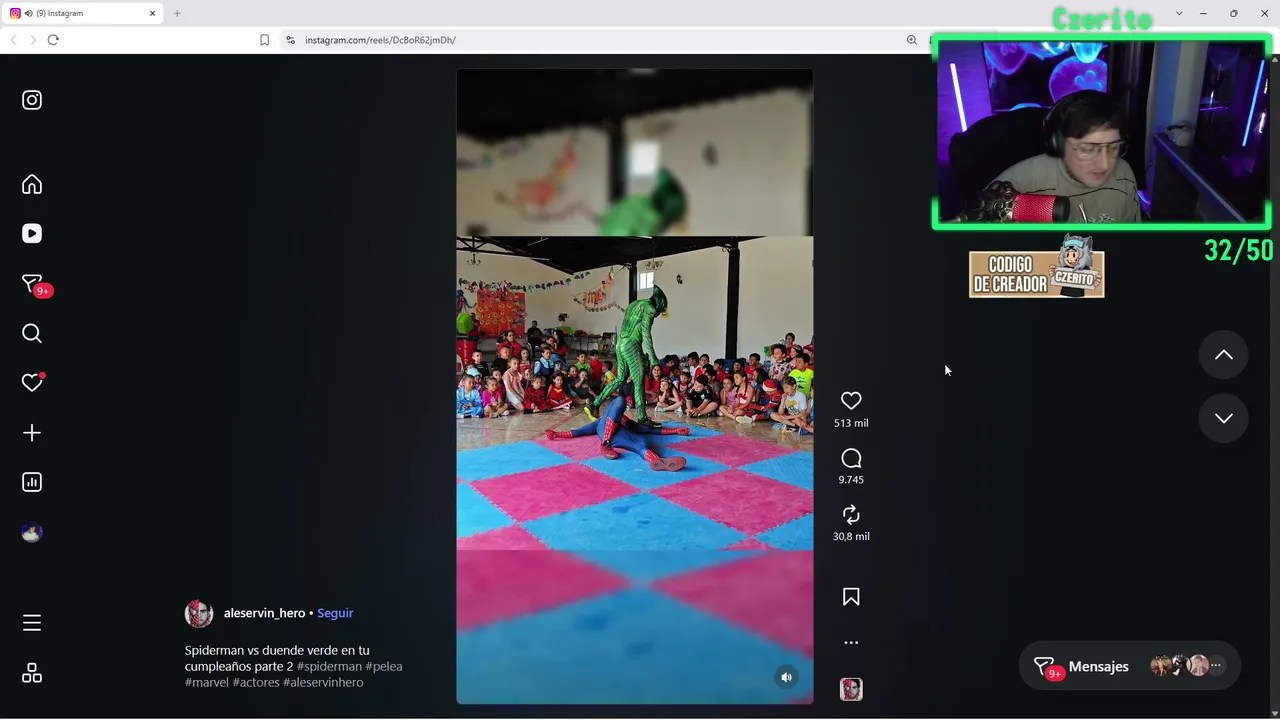Viewport: 1280px width, 720px height.
Task: Open the reel audio thumbnail
Action: click(x=851, y=689)
